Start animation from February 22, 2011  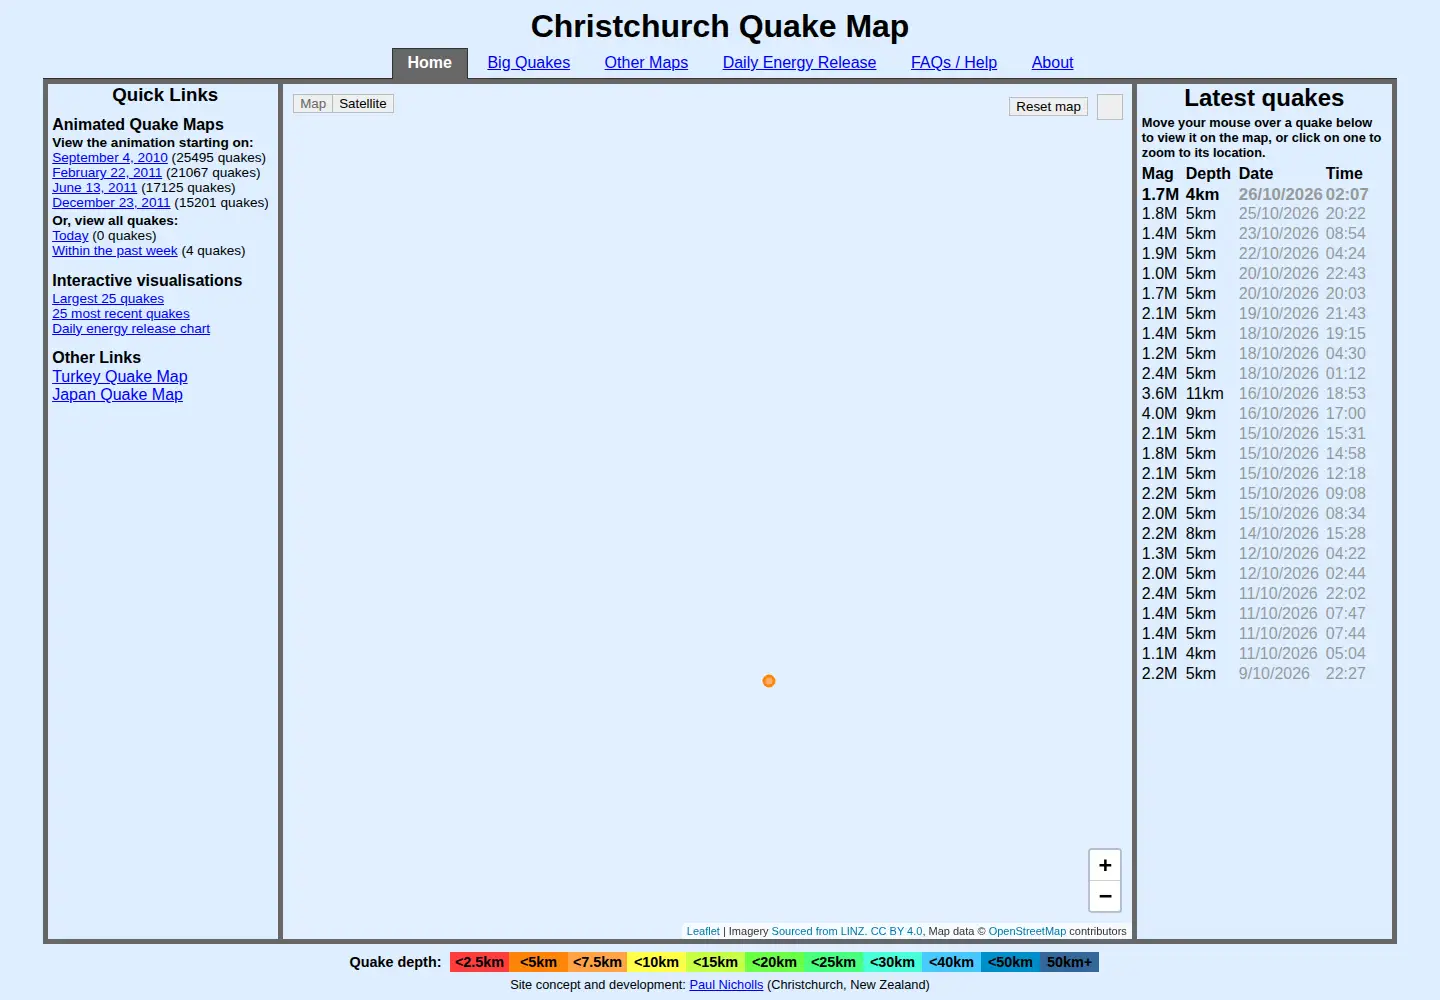(x=107, y=173)
